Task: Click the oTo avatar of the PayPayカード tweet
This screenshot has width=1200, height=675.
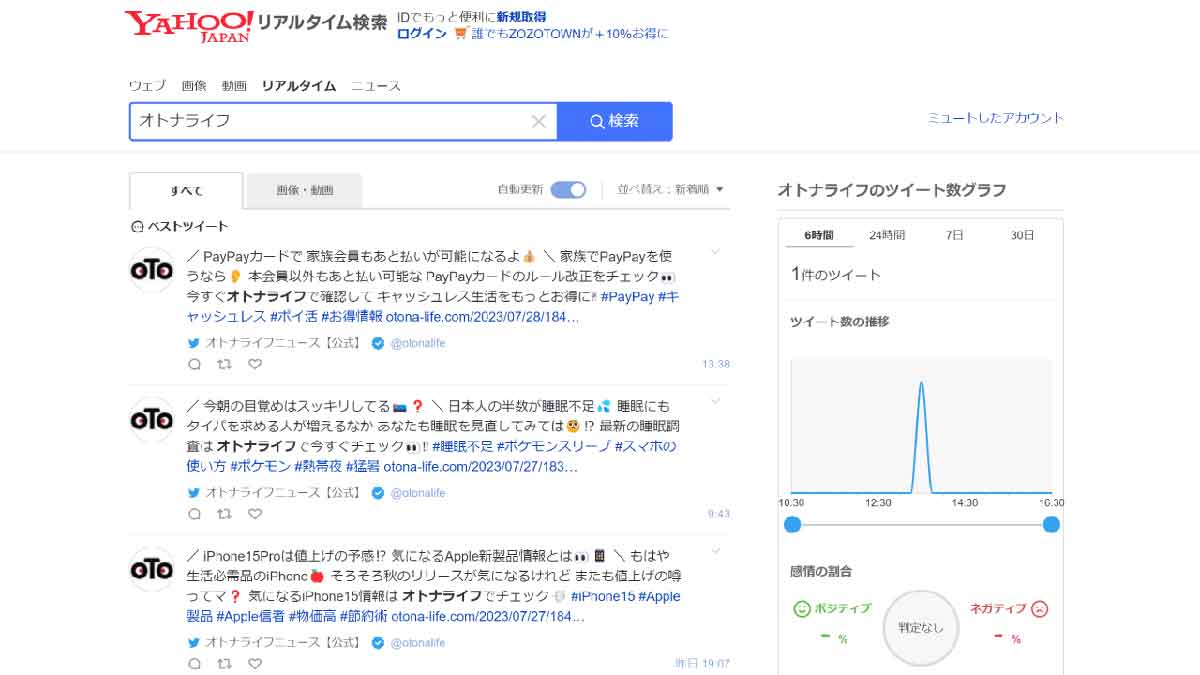Action: (x=152, y=270)
